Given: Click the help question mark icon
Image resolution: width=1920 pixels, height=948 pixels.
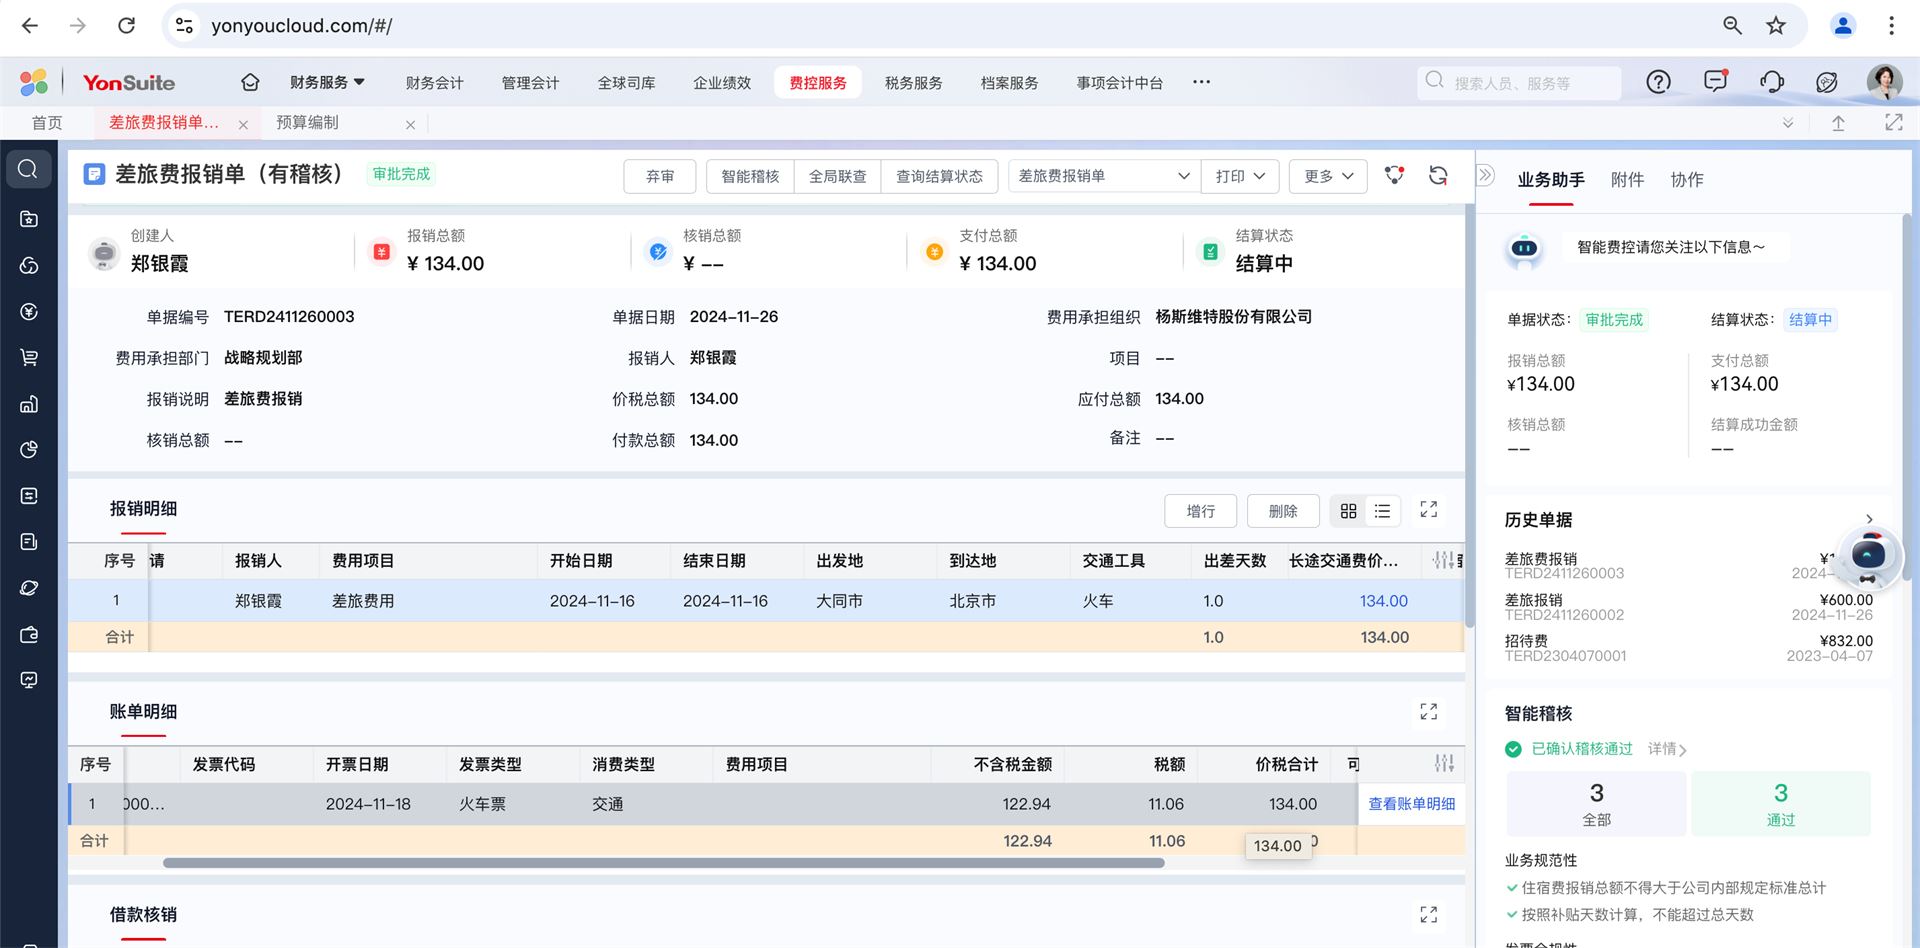Looking at the screenshot, I should point(1658,83).
